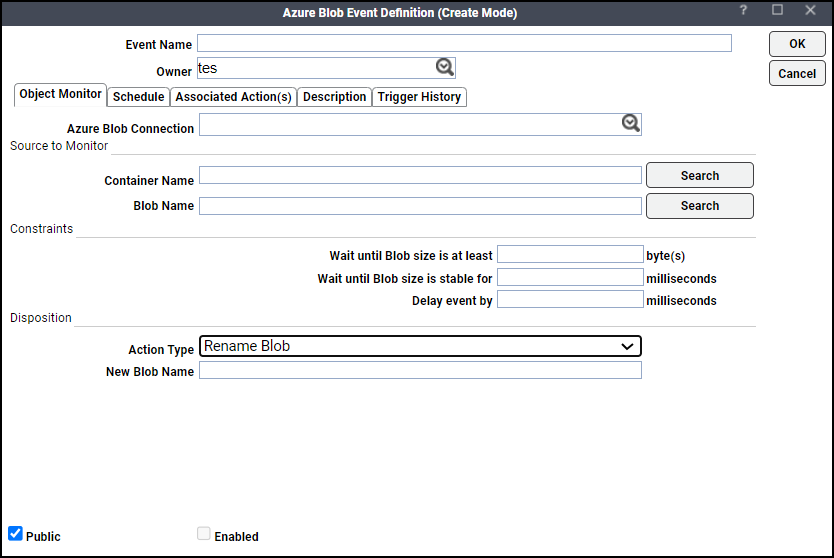Open the Associated Action(s) tab
The height and width of the screenshot is (558, 834).
(x=233, y=97)
